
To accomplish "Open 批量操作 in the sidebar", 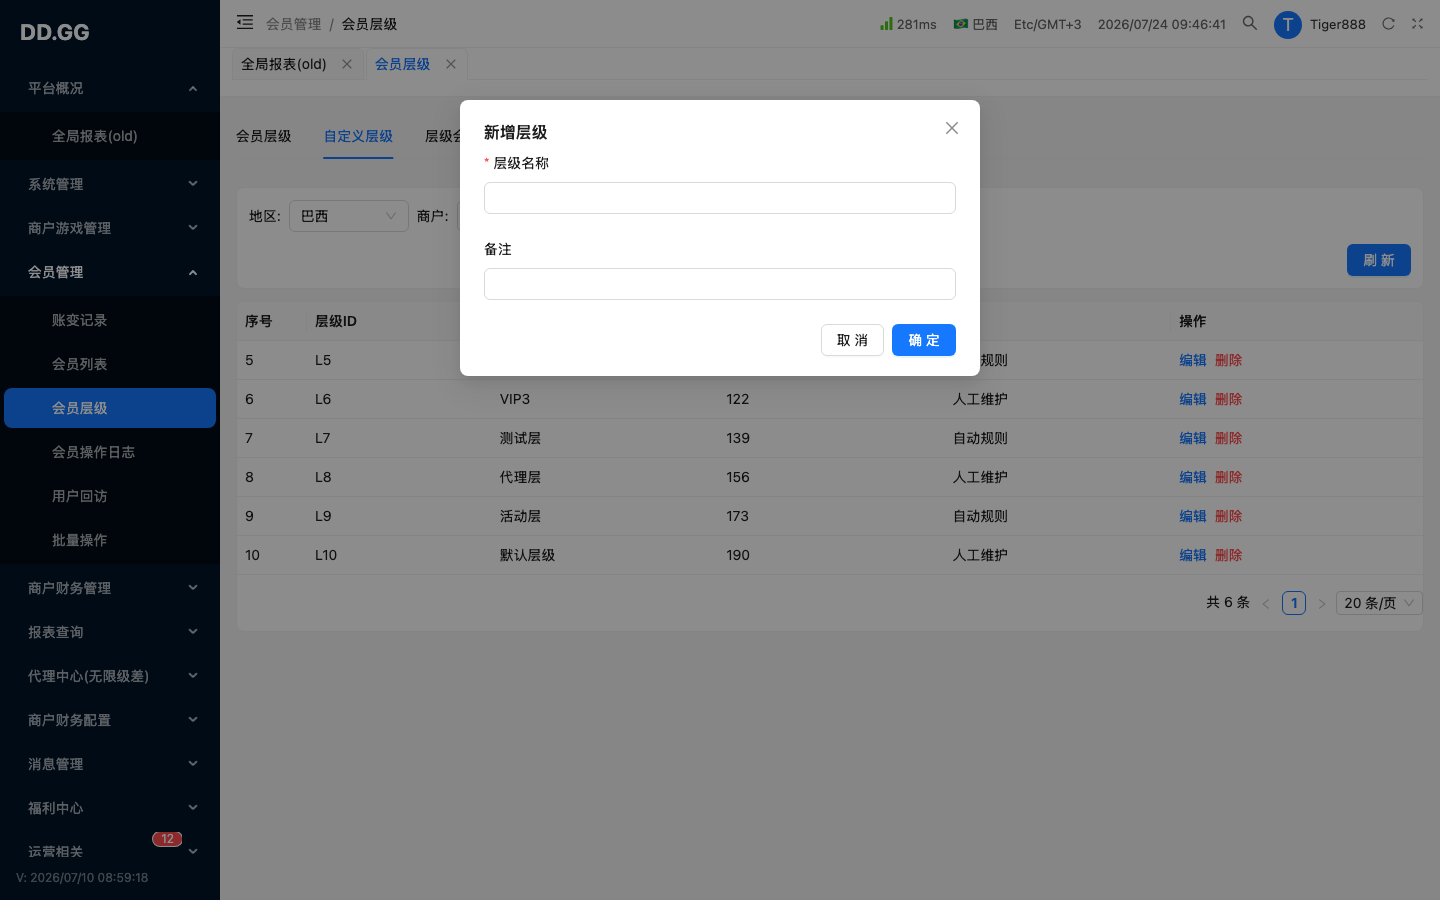I will (110, 540).
